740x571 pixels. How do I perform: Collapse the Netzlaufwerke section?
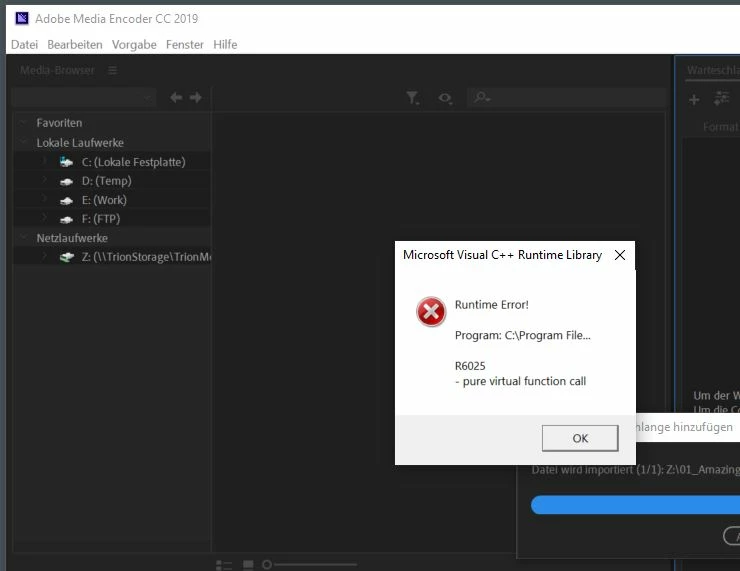[x=23, y=237]
